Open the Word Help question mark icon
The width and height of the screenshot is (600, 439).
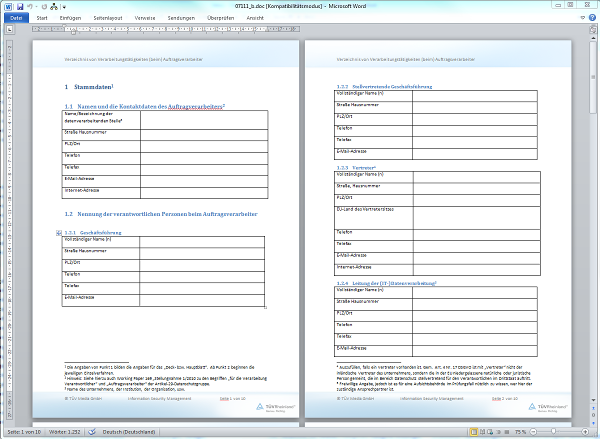tap(593, 18)
